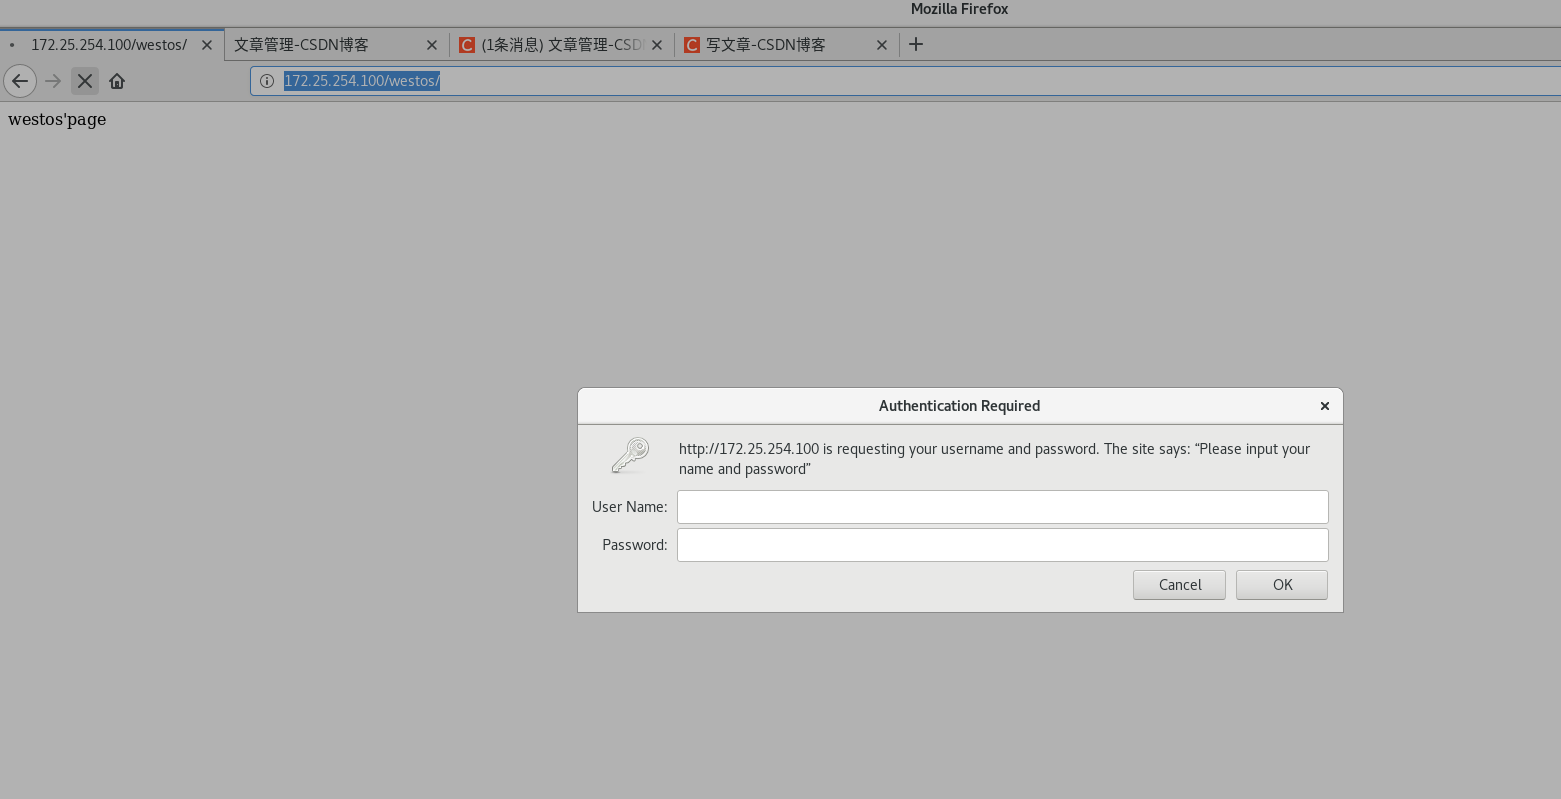Click the CSDN favicon on the (1条消息) tab

point(467,45)
